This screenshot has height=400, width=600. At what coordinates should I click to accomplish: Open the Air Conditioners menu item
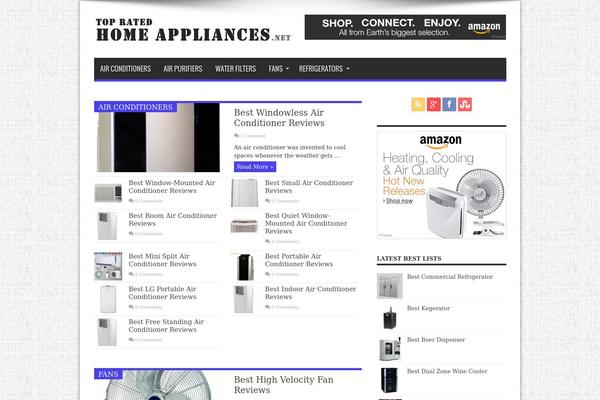point(126,69)
